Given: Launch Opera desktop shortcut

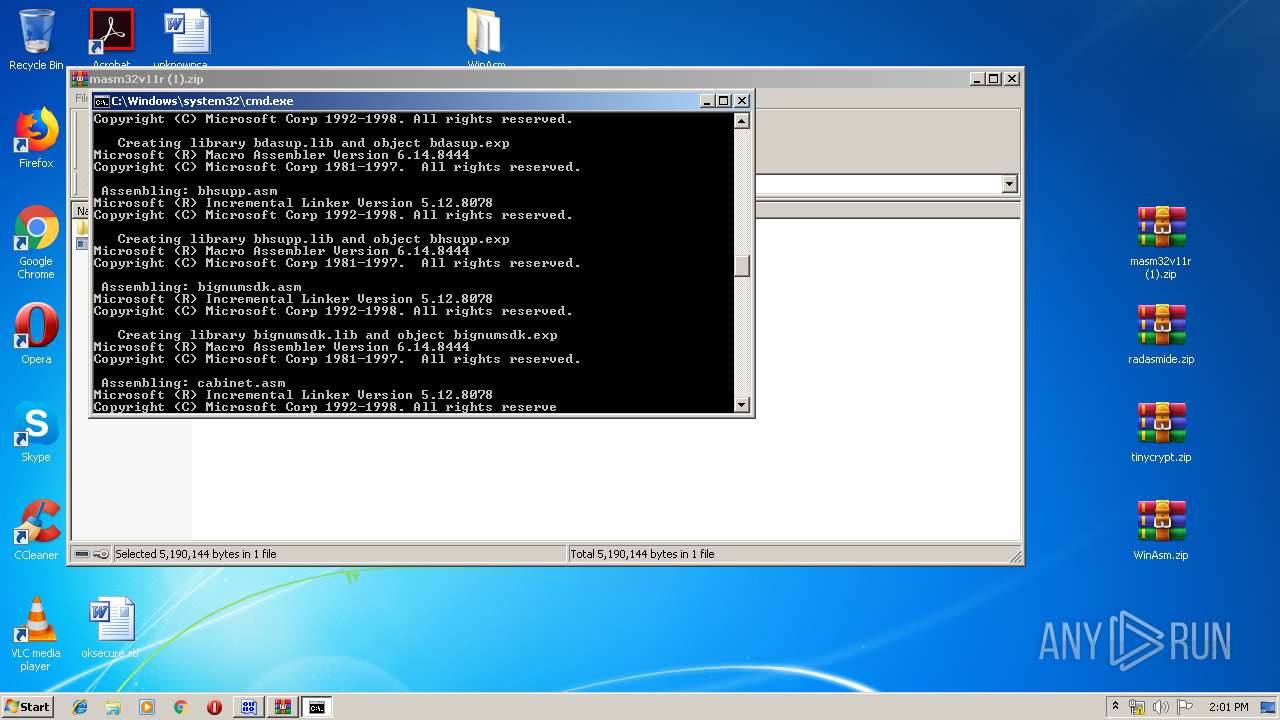Looking at the screenshot, I should click(36, 334).
